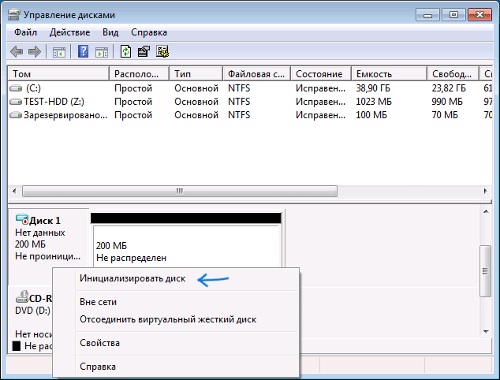
Task: Click the 100 МБ capacity cell
Action: pos(371,115)
